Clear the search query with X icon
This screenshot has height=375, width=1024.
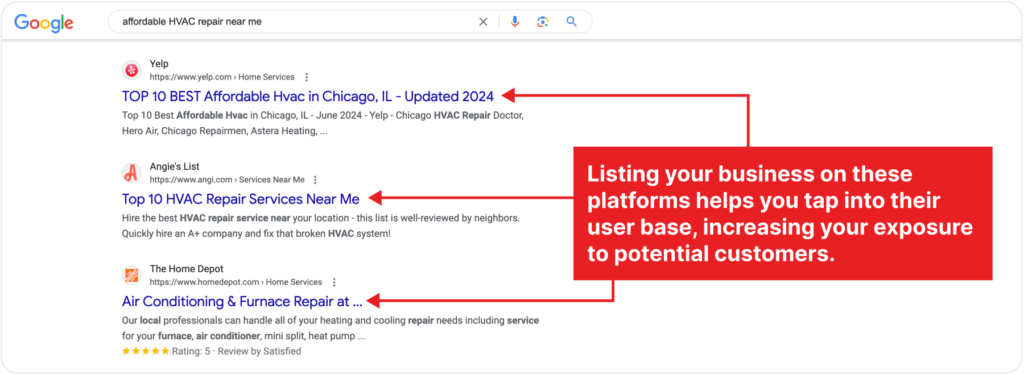click(483, 22)
